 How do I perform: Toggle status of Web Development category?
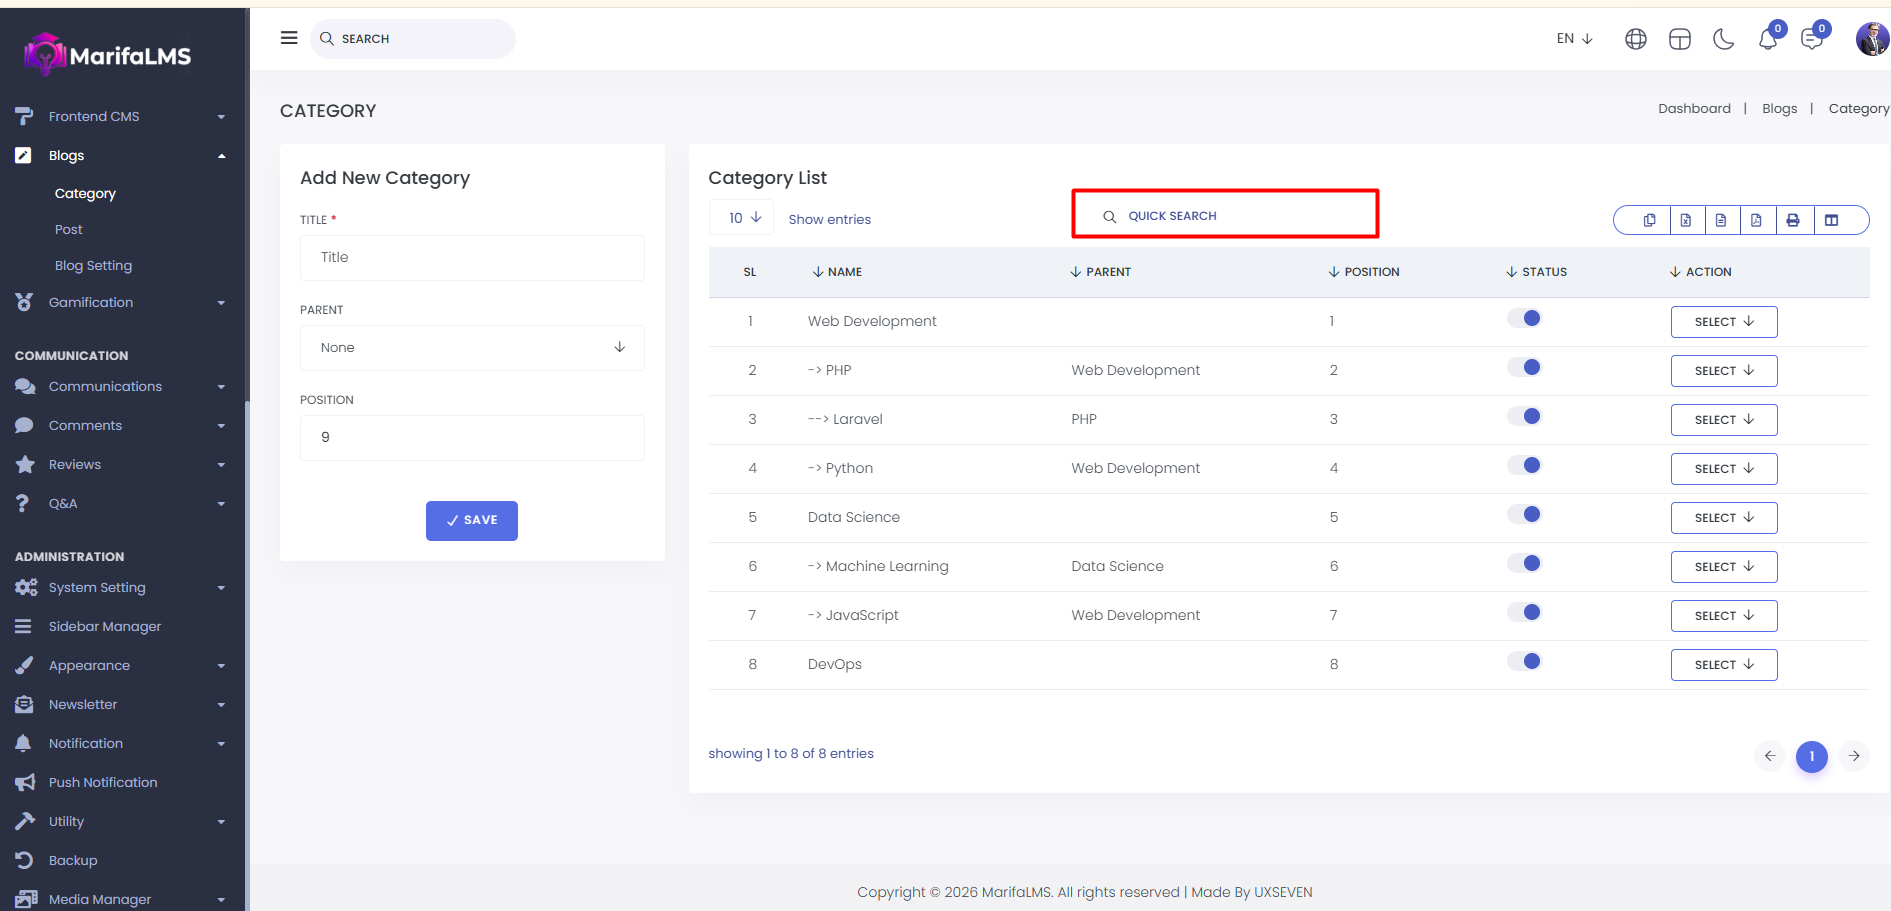(x=1524, y=319)
